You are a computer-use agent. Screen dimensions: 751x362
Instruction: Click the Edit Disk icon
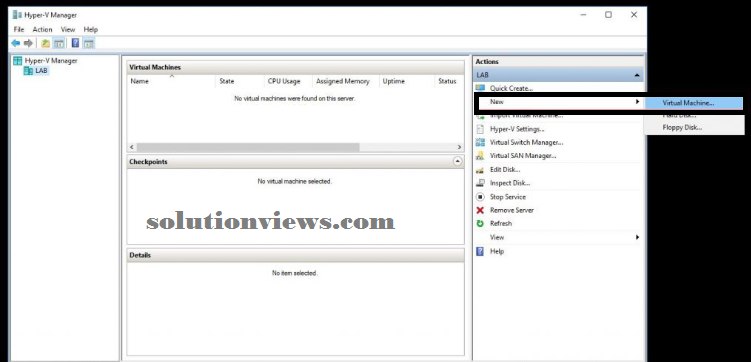pyautogui.click(x=480, y=170)
